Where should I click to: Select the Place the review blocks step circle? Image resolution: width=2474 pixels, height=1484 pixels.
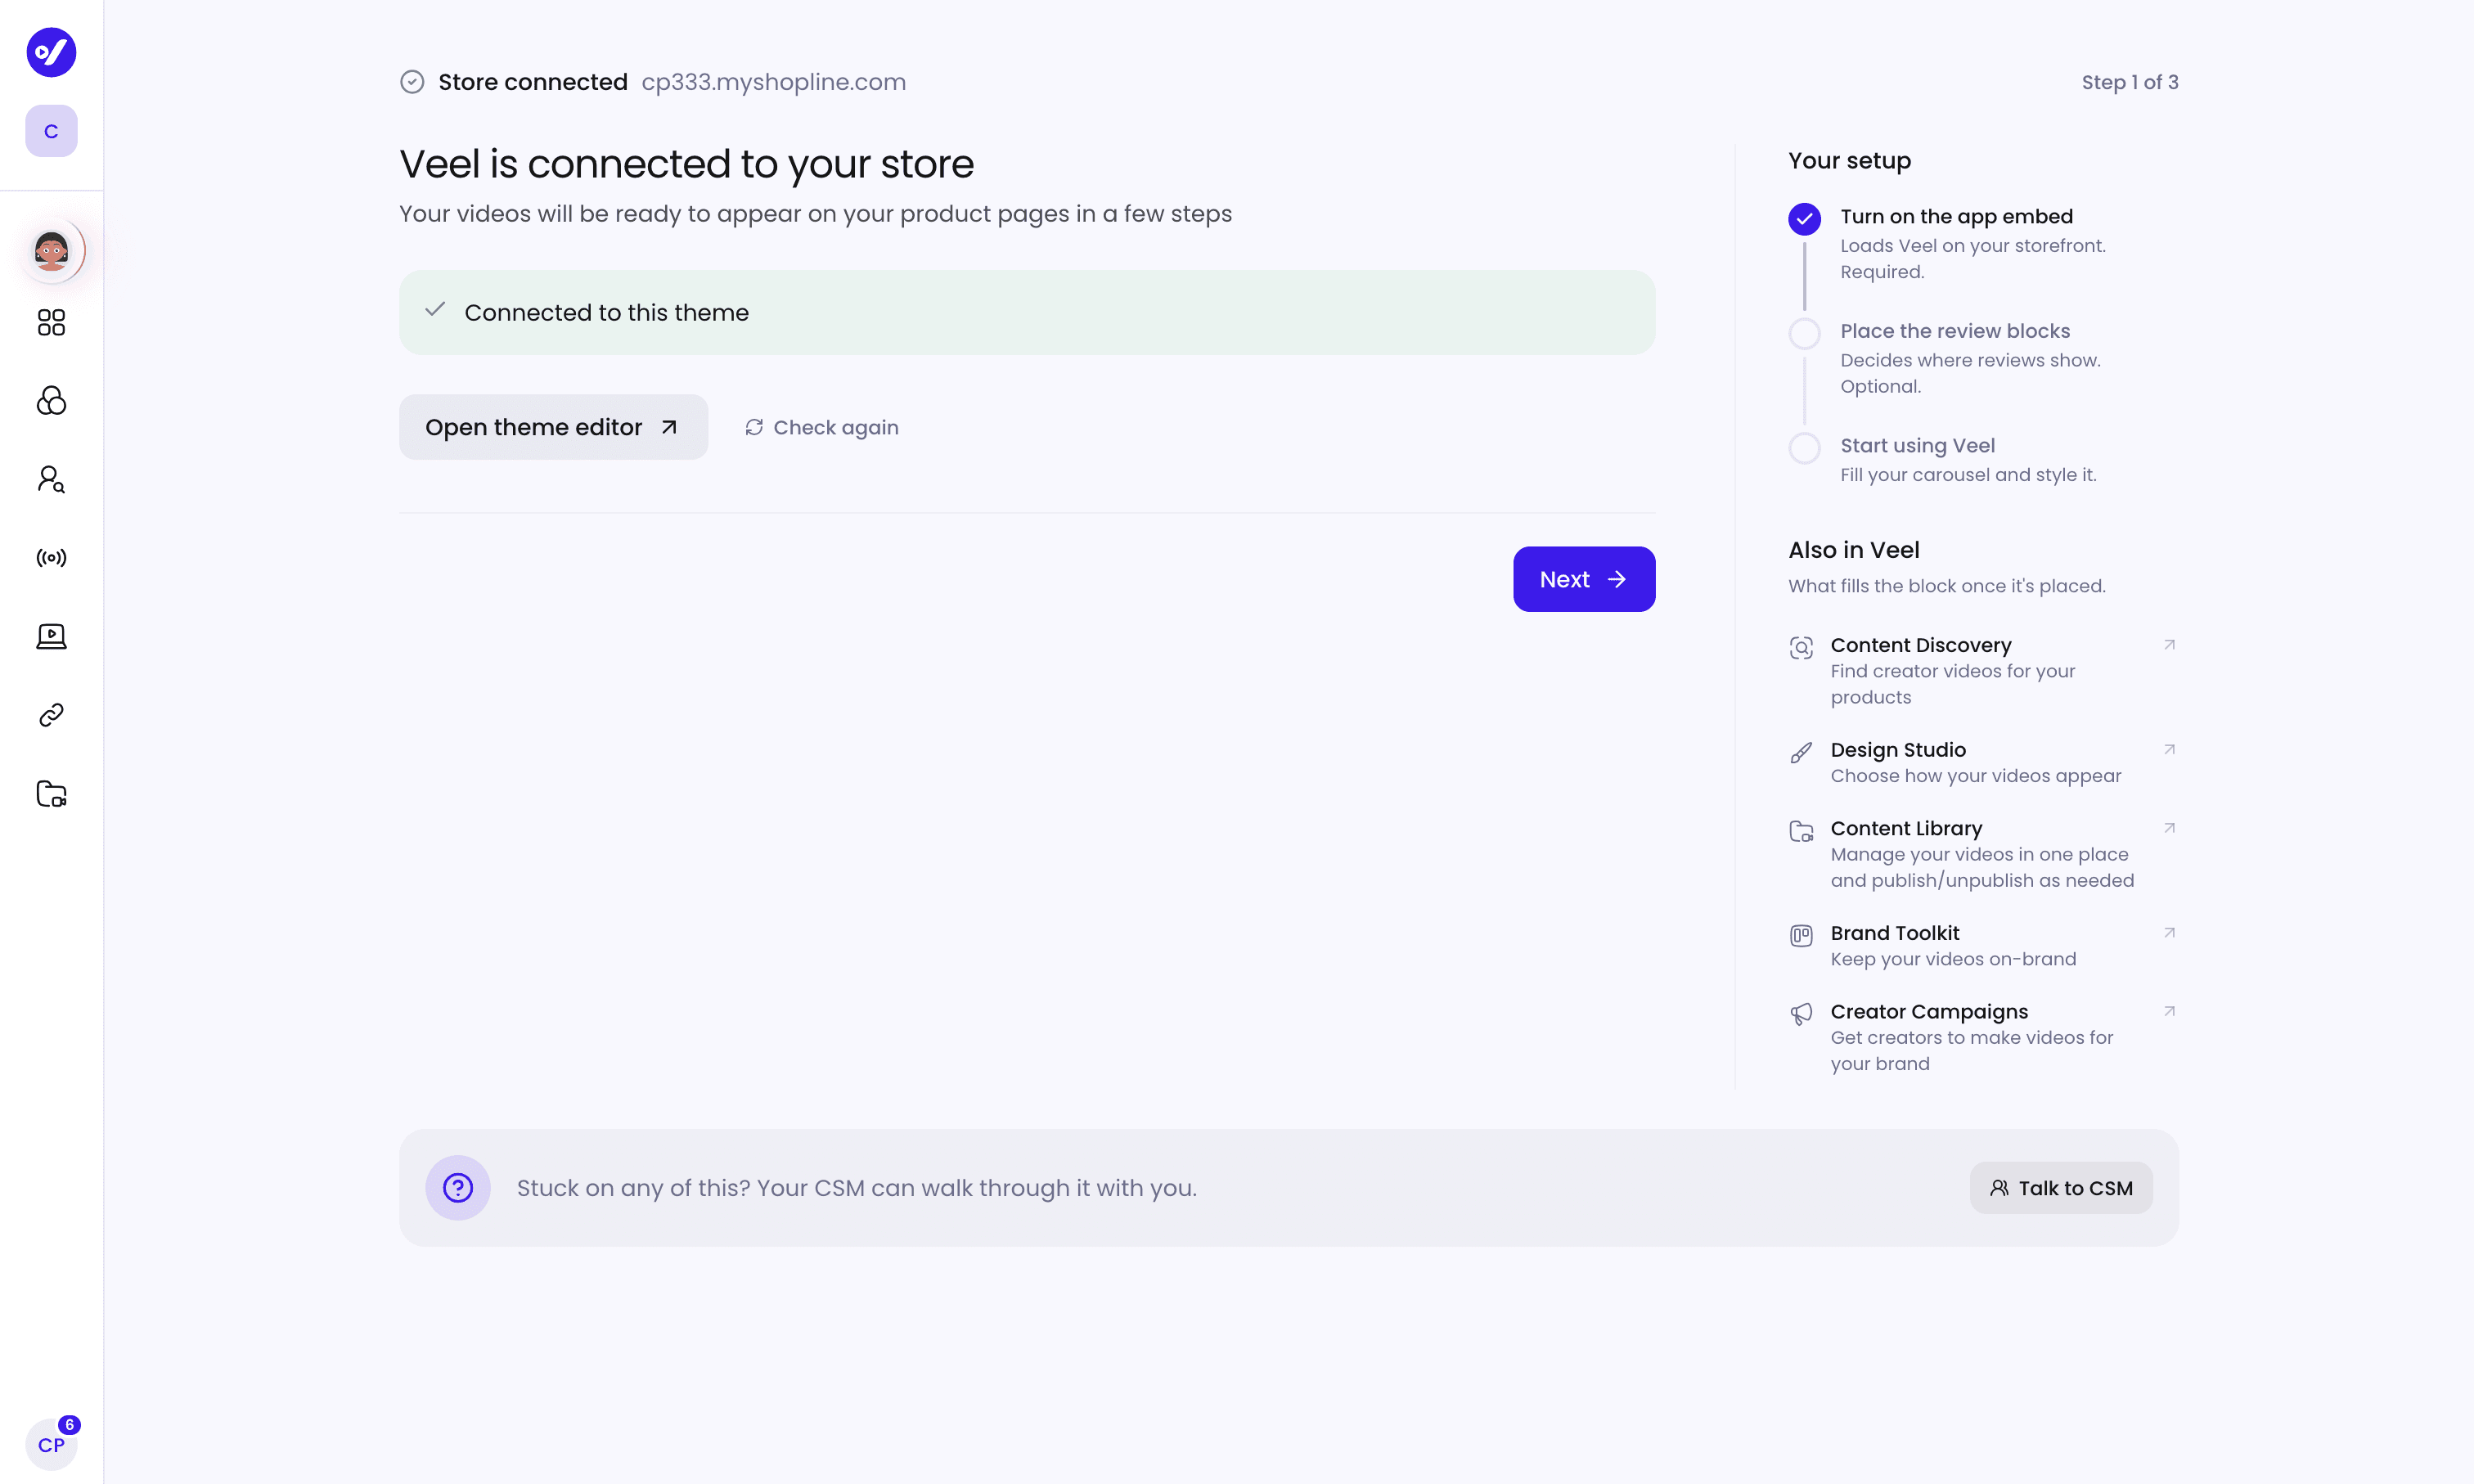tap(1804, 333)
